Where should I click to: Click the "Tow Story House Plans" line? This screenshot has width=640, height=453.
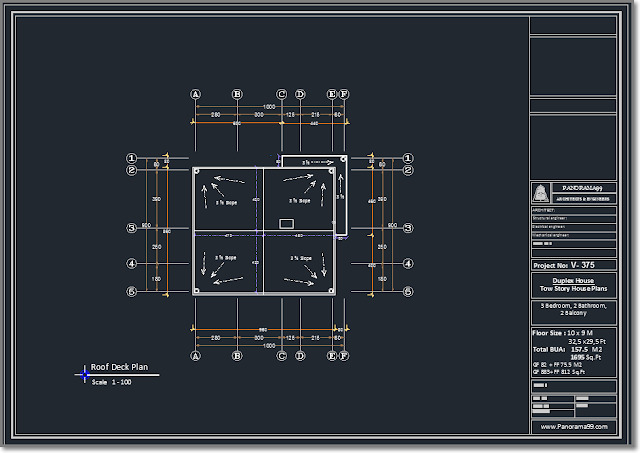click(573, 289)
